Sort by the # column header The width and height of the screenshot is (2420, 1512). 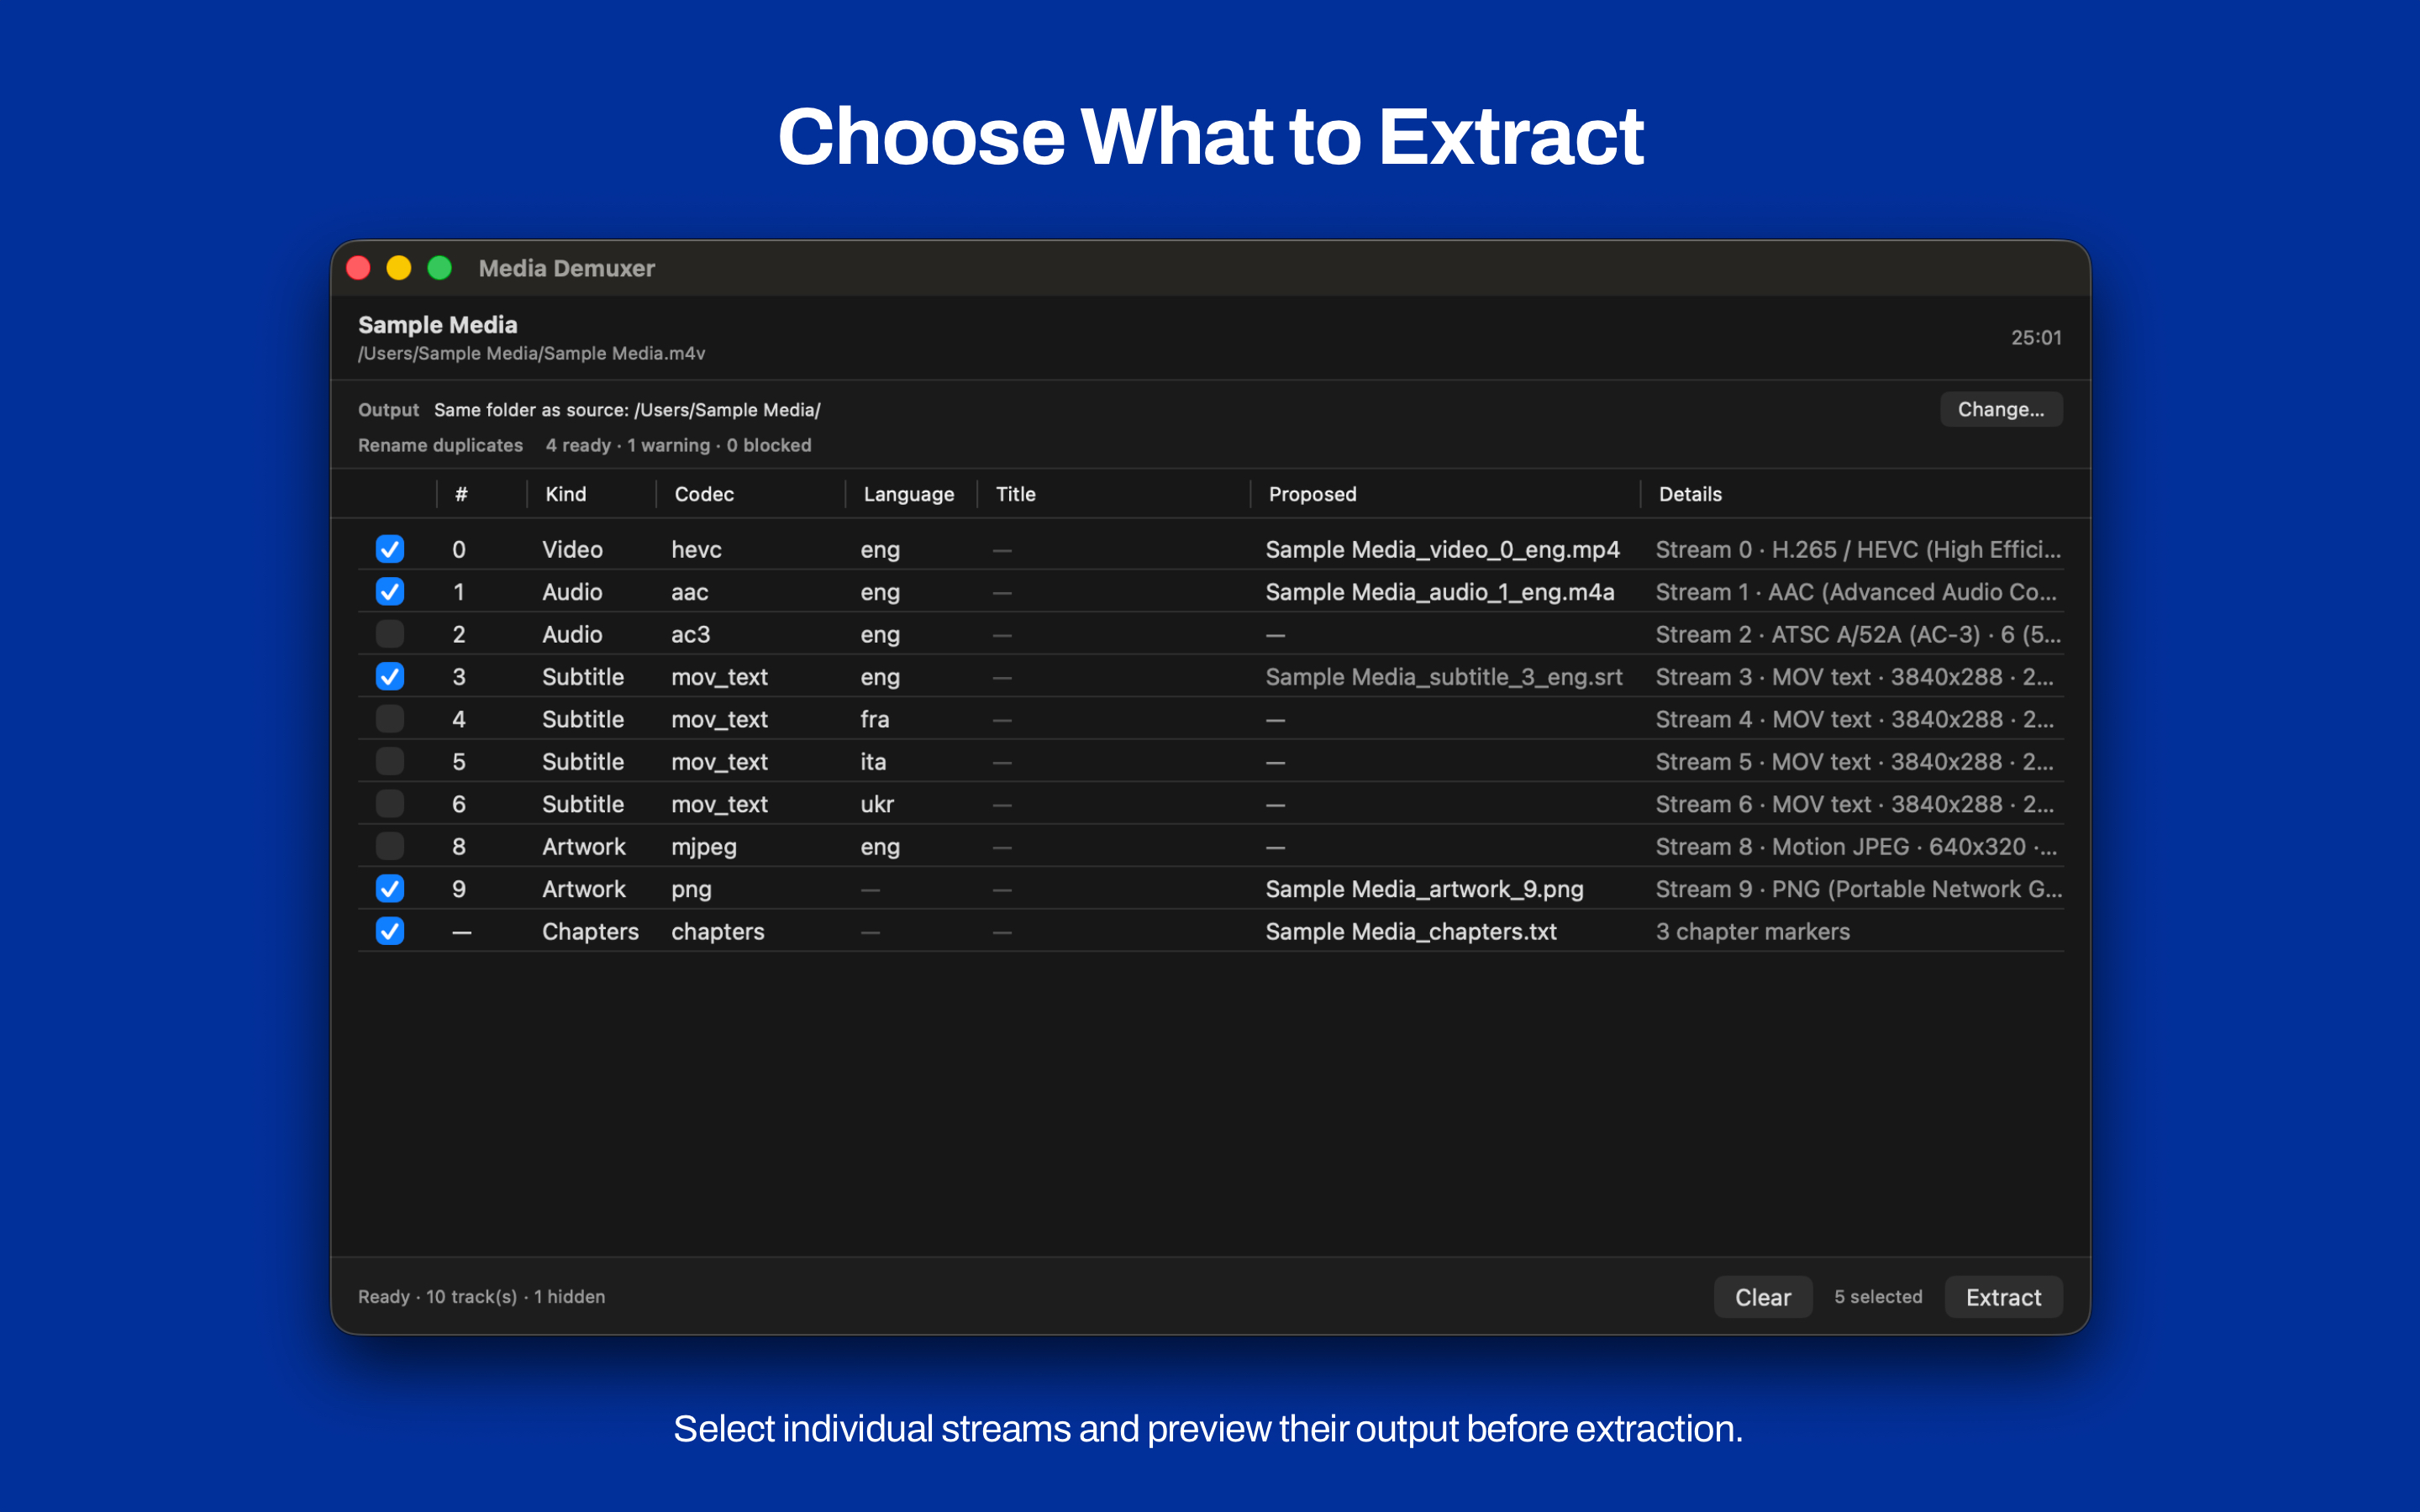point(461,494)
